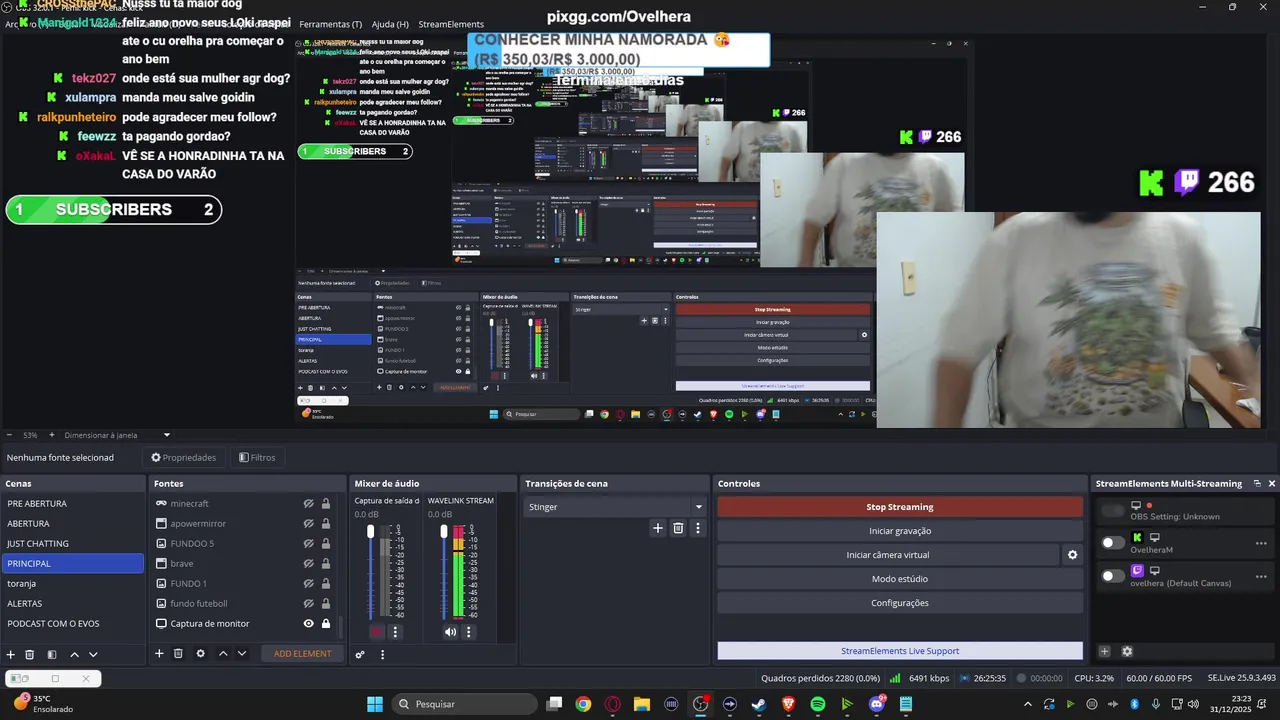Open Filtros for selected source
Screen dimensions: 1280x720
click(x=257, y=457)
